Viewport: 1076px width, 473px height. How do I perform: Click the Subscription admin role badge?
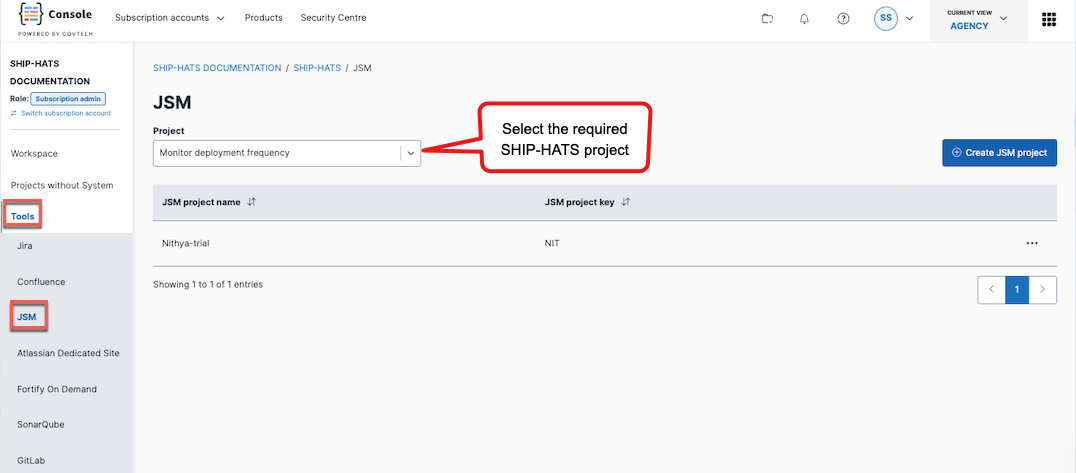68,99
